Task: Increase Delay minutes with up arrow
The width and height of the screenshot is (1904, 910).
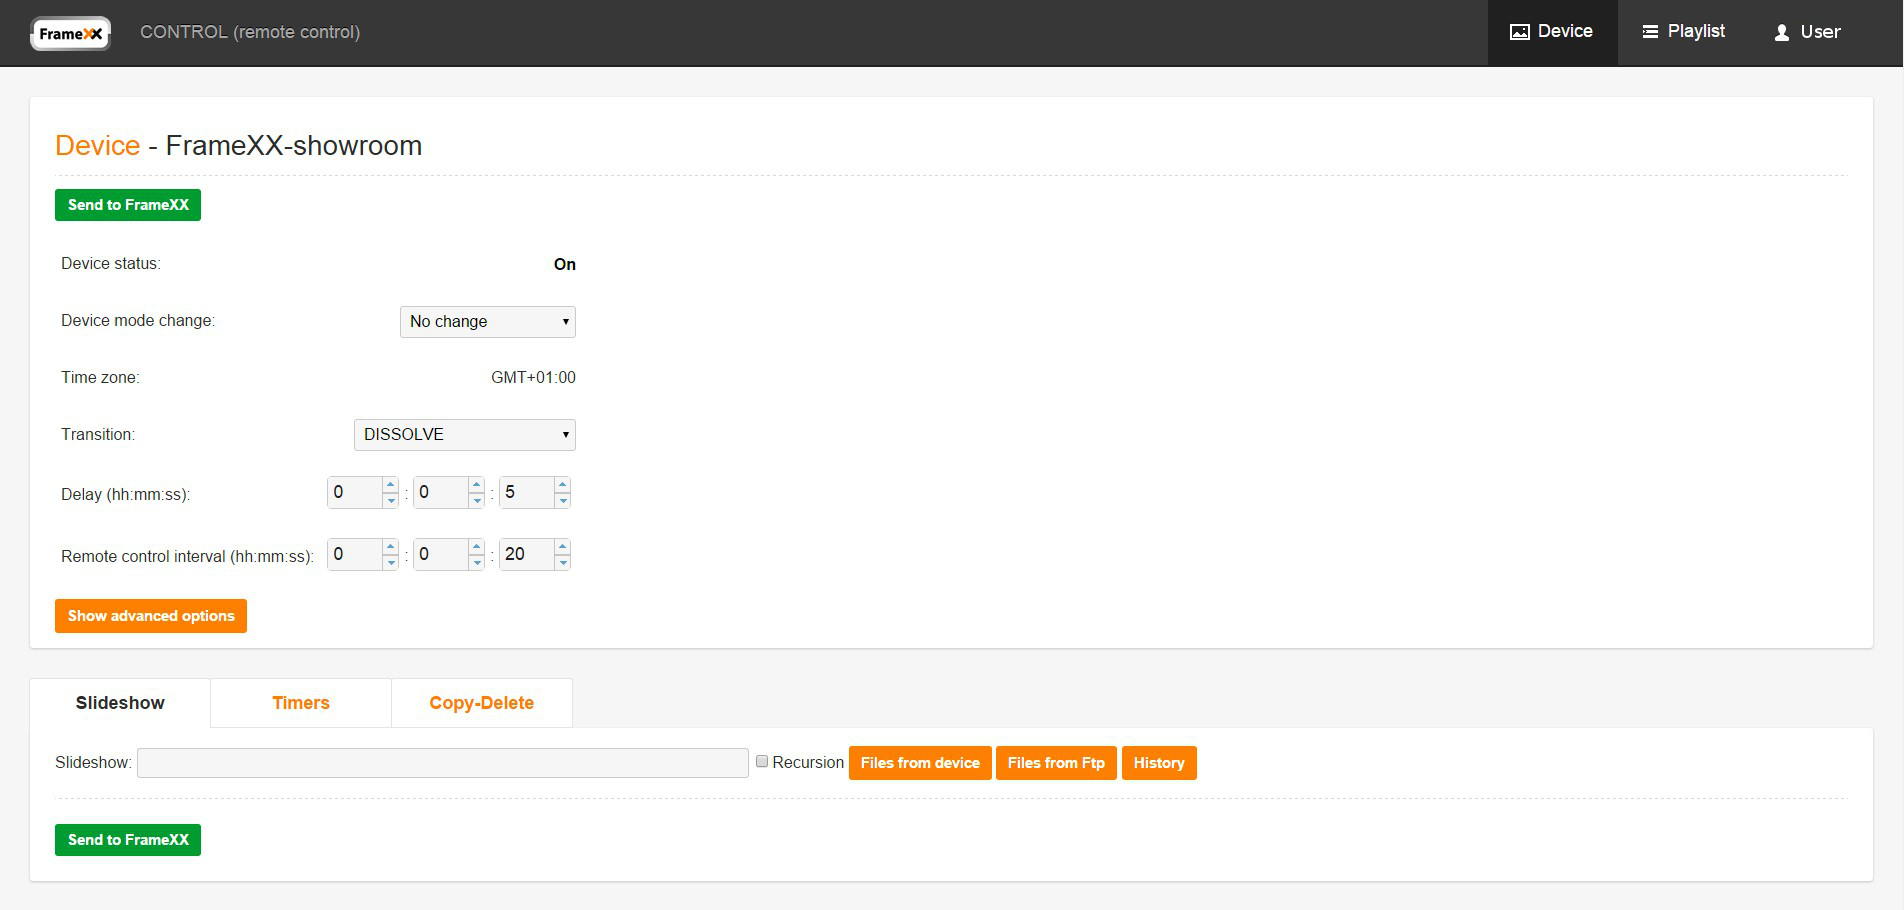Action: [477, 485]
